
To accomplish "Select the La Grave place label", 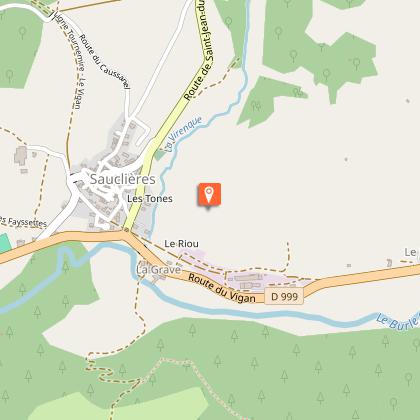I will click(159, 270).
